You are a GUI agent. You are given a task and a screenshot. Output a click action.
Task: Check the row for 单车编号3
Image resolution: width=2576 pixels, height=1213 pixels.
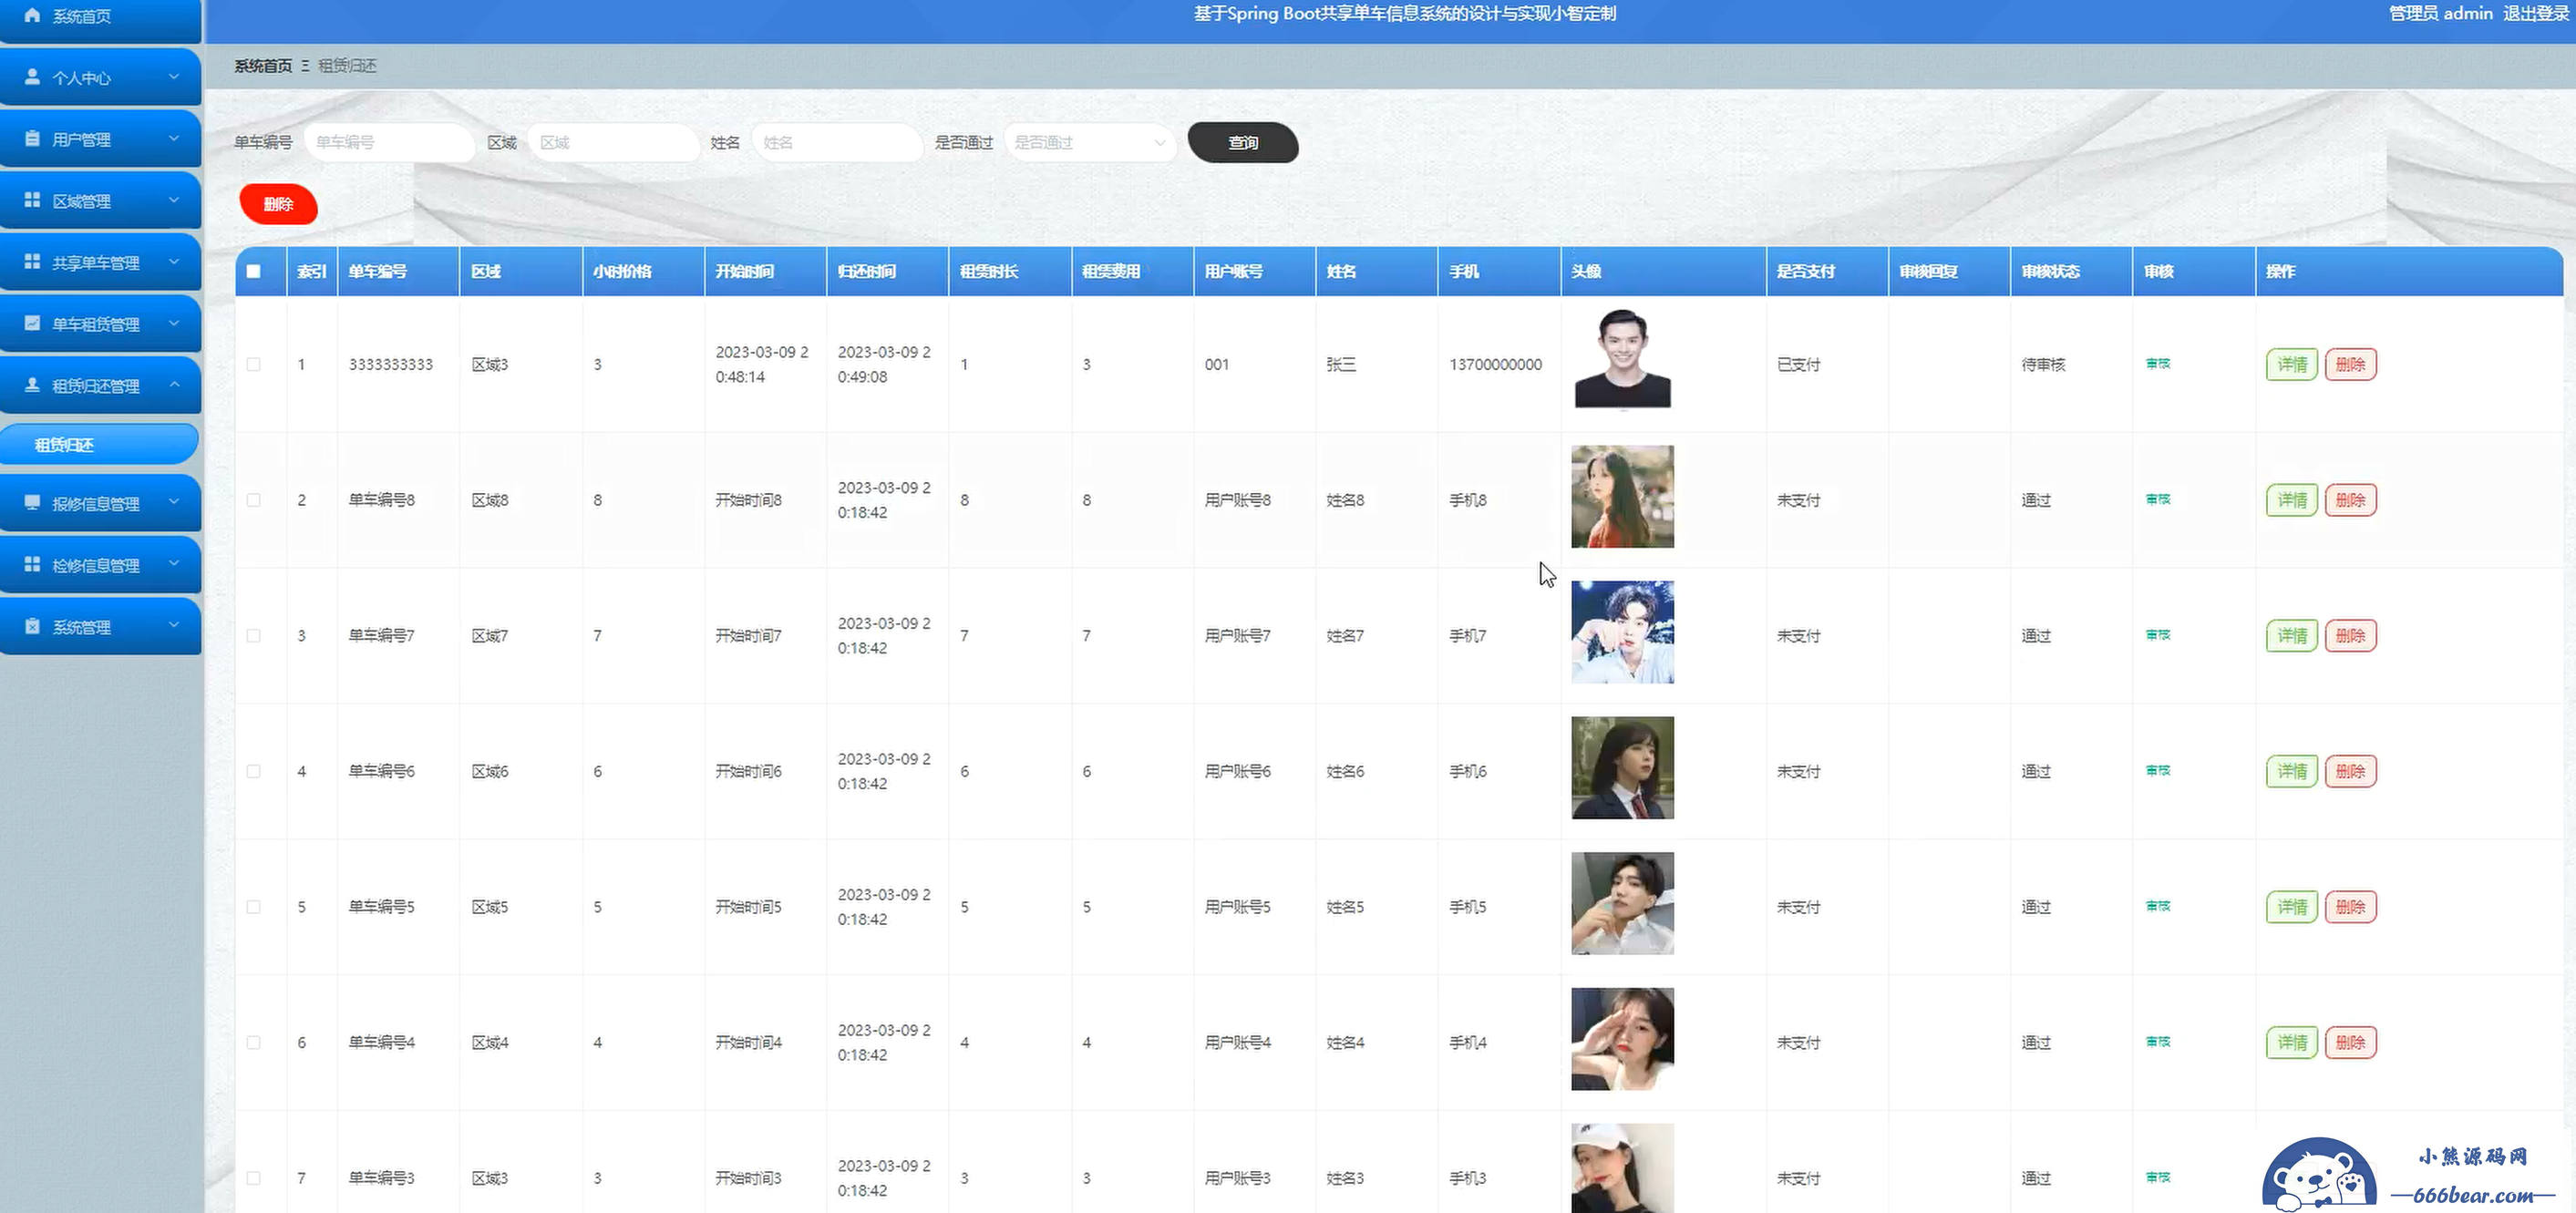pos(254,1178)
